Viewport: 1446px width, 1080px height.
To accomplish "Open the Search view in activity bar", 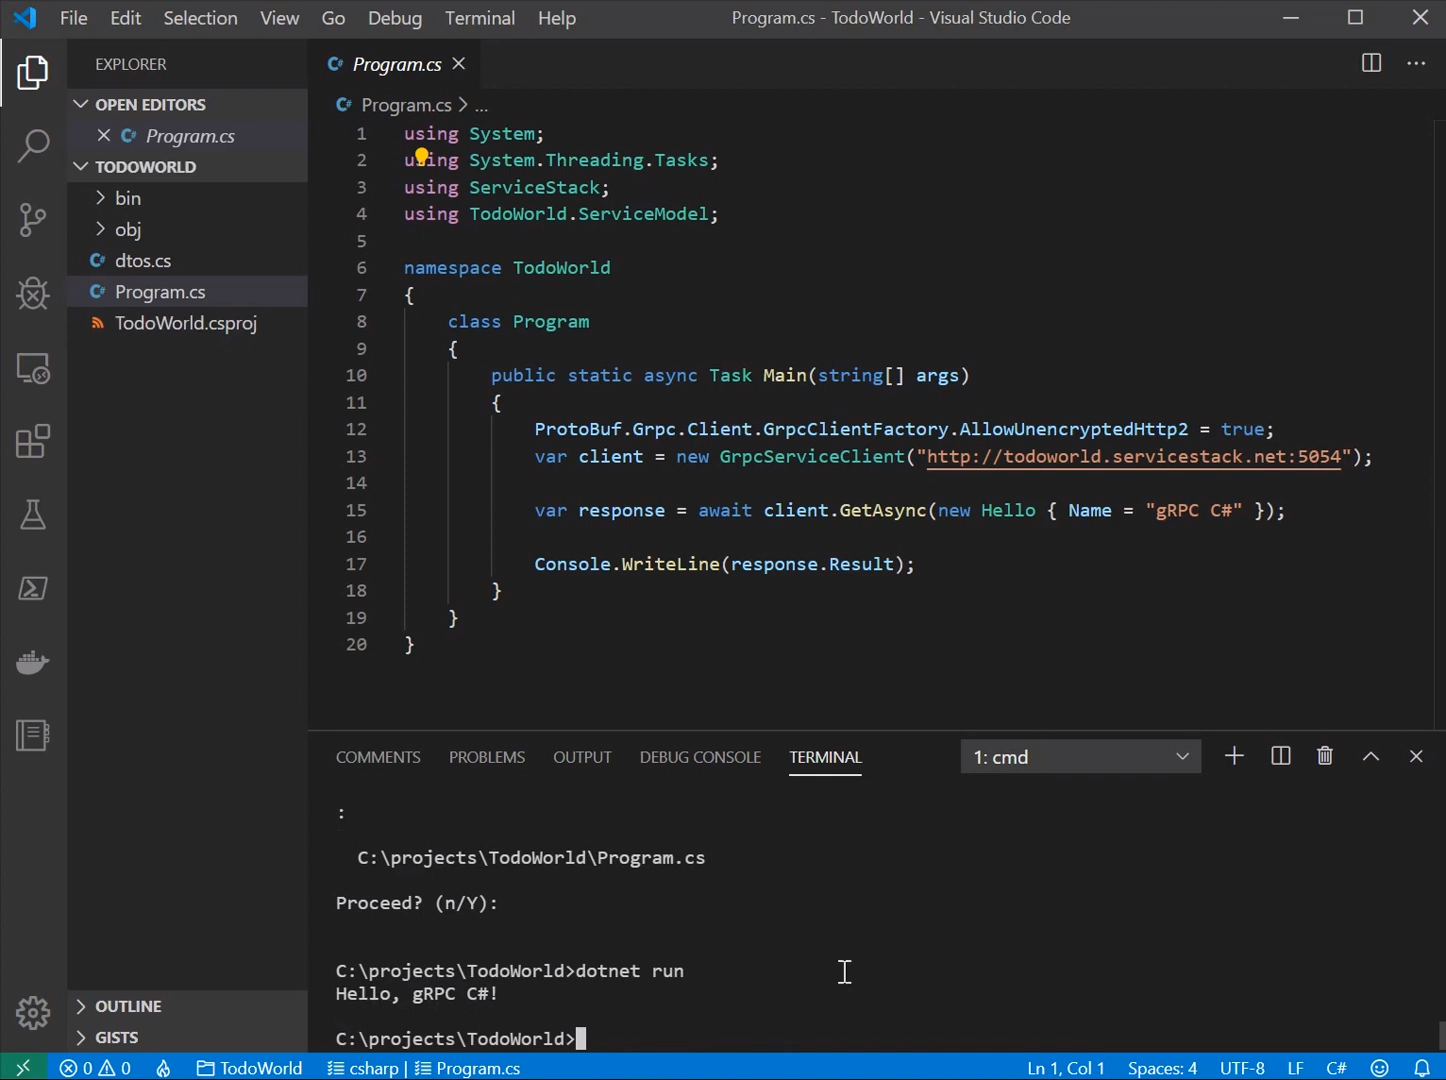I will [33, 146].
